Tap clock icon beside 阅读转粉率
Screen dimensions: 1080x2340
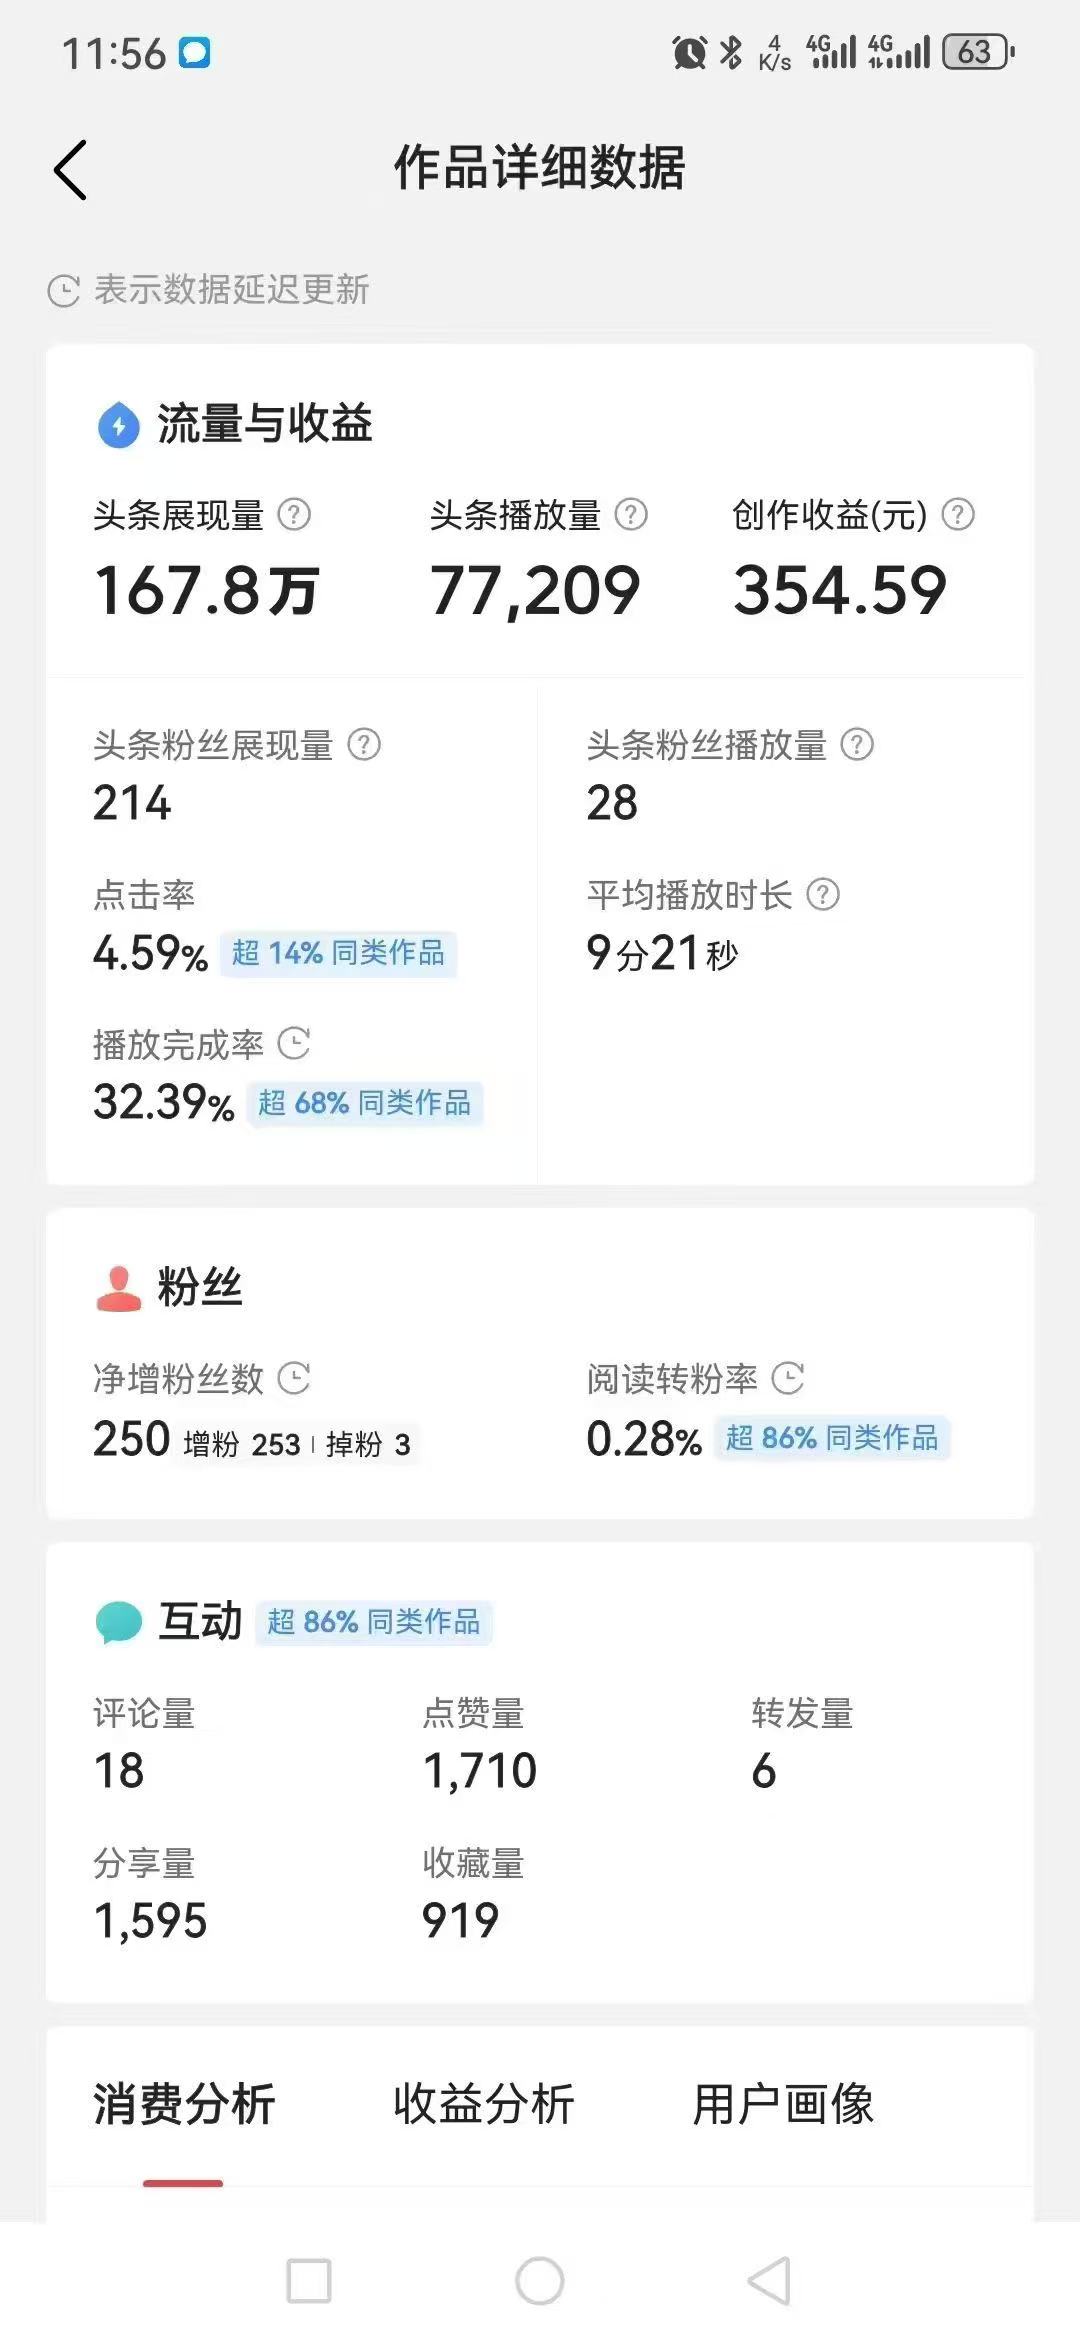click(788, 1378)
